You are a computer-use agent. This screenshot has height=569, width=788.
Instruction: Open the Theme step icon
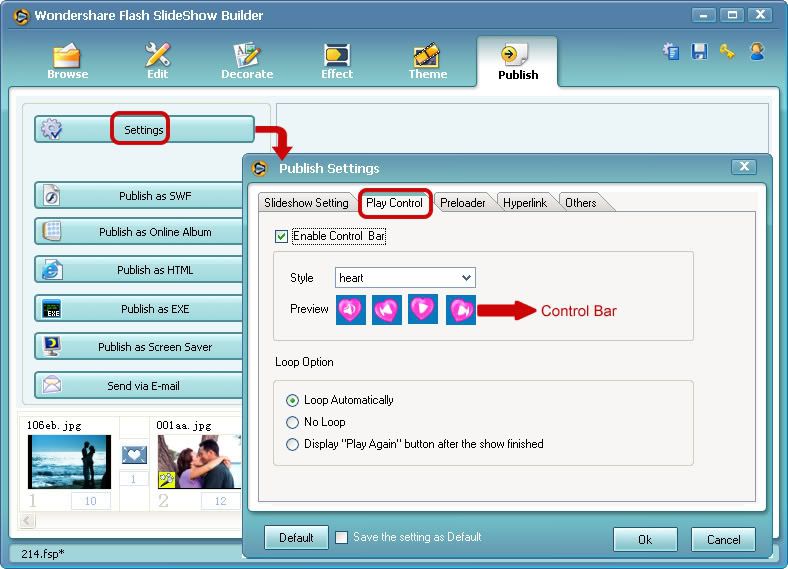click(427, 61)
